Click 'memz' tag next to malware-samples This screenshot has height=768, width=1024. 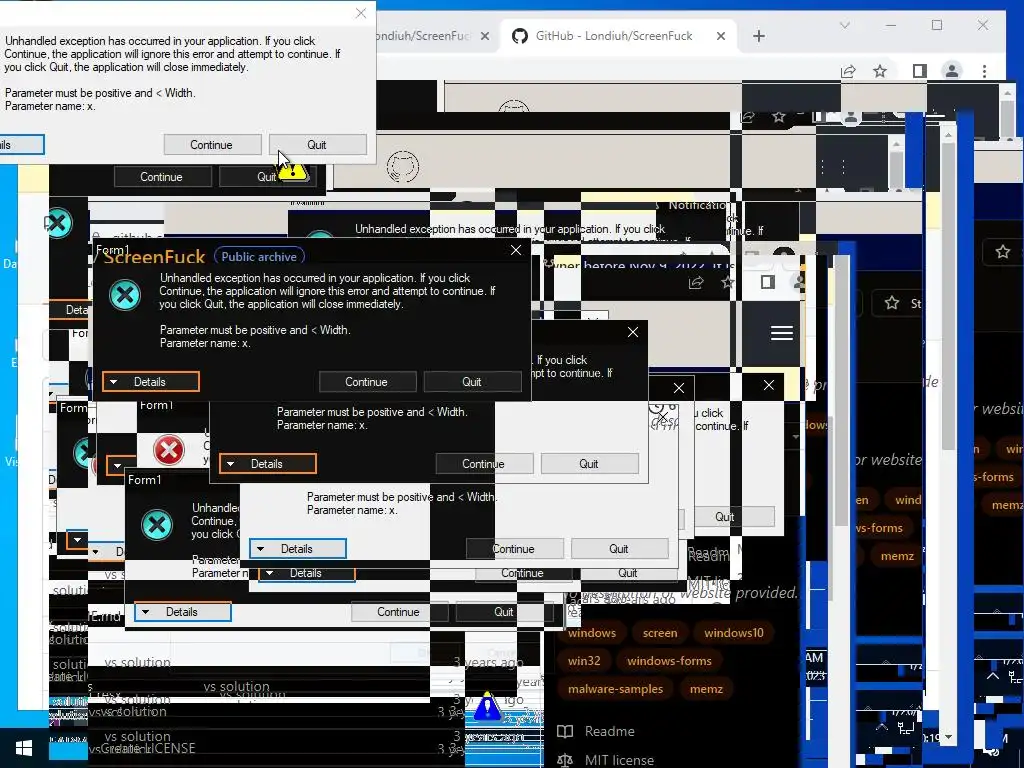pos(706,689)
